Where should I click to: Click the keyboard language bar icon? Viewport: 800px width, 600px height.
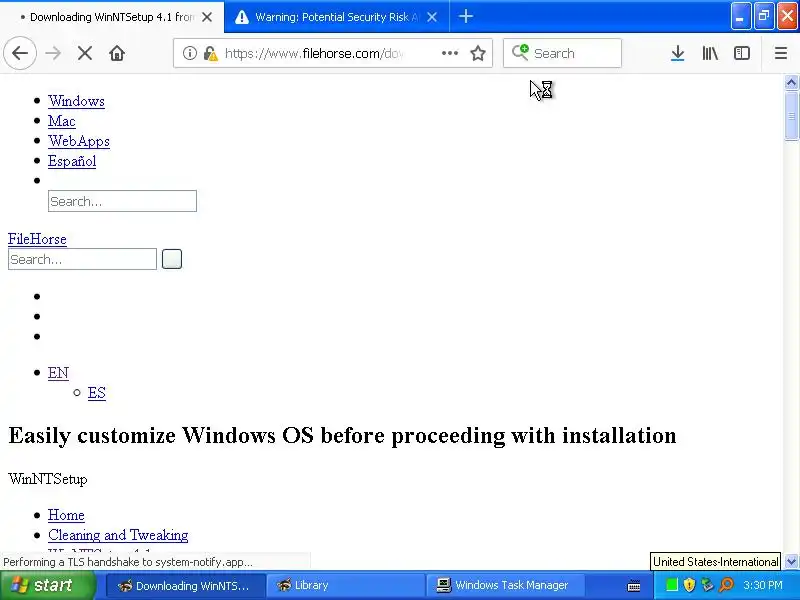click(634, 586)
